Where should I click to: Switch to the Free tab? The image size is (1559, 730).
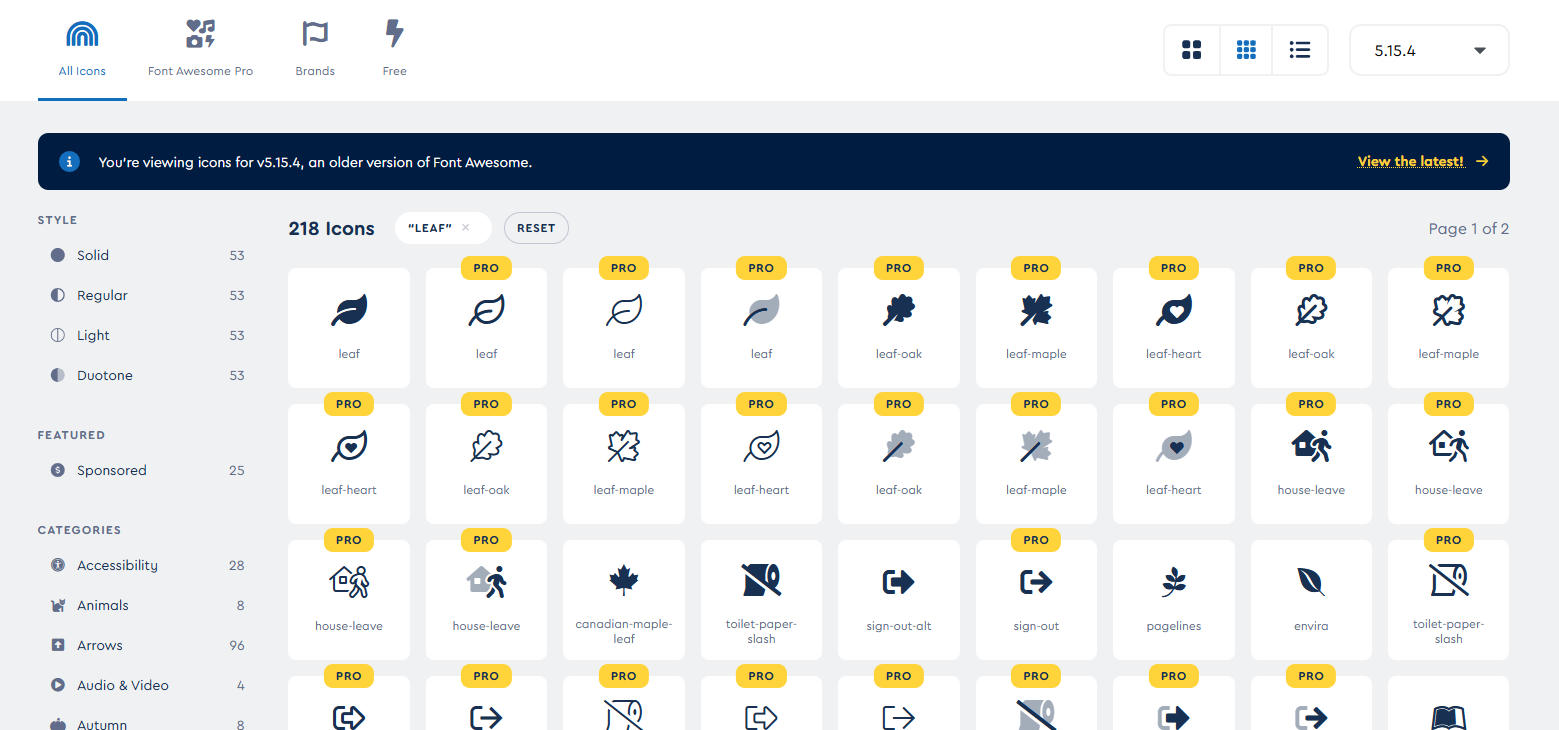(395, 49)
